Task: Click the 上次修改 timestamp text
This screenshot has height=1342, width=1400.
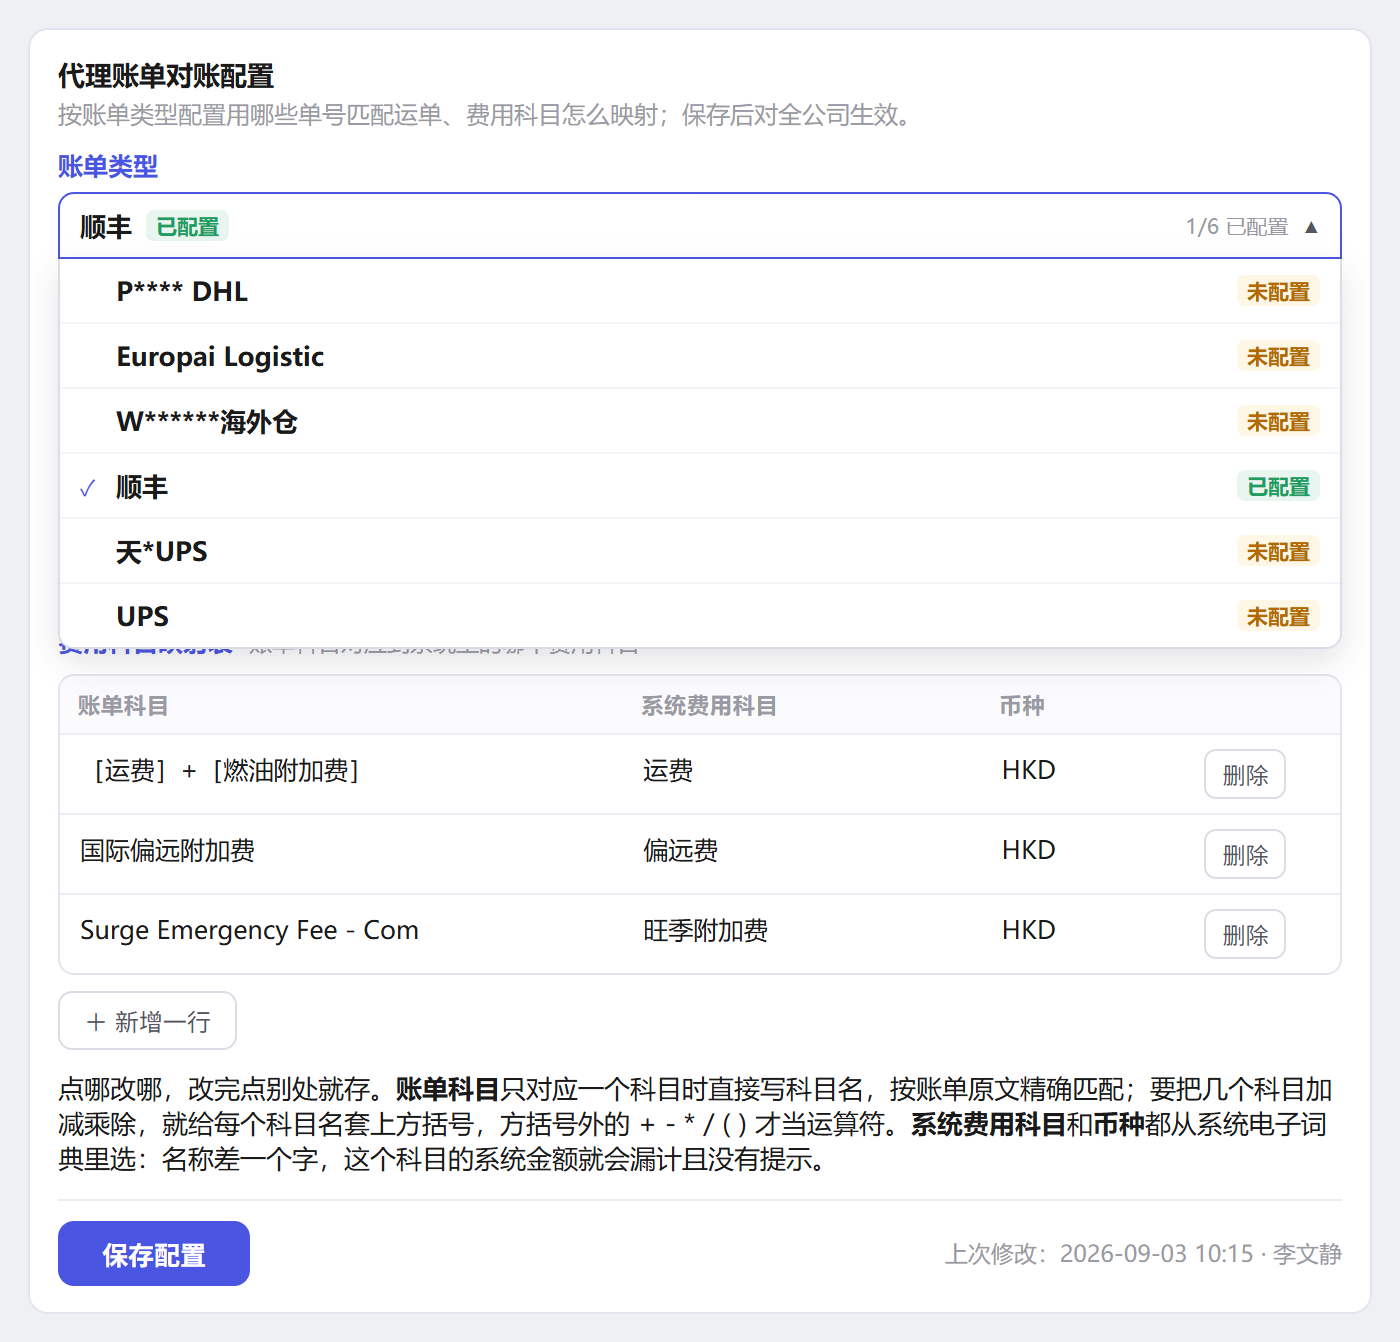Action: click(1144, 1254)
